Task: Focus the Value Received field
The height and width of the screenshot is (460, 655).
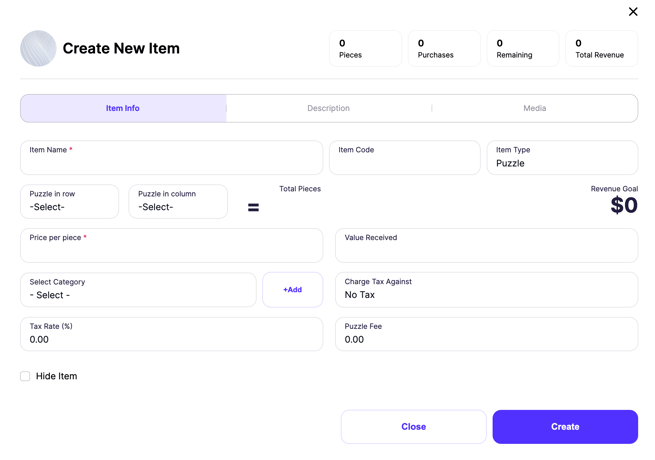Action: pyautogui.click(x=487, y=245)
